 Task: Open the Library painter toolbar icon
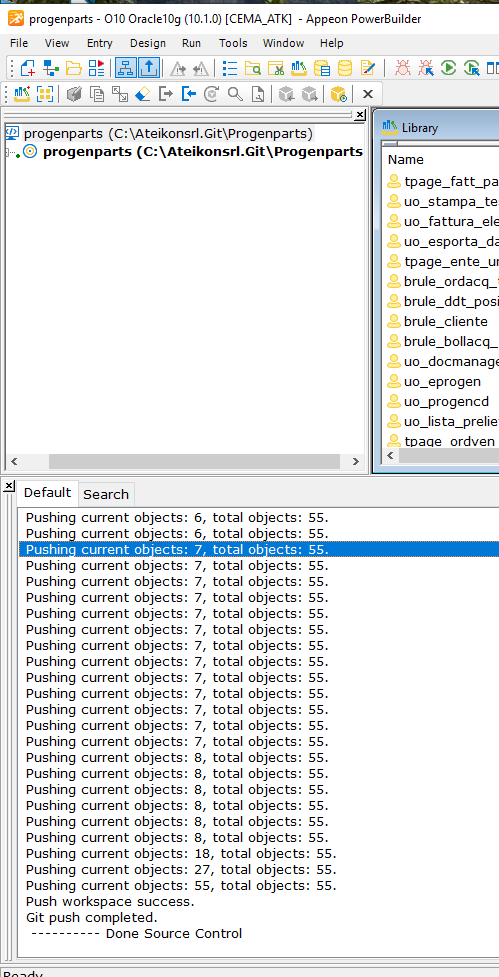tap(299, 67)
